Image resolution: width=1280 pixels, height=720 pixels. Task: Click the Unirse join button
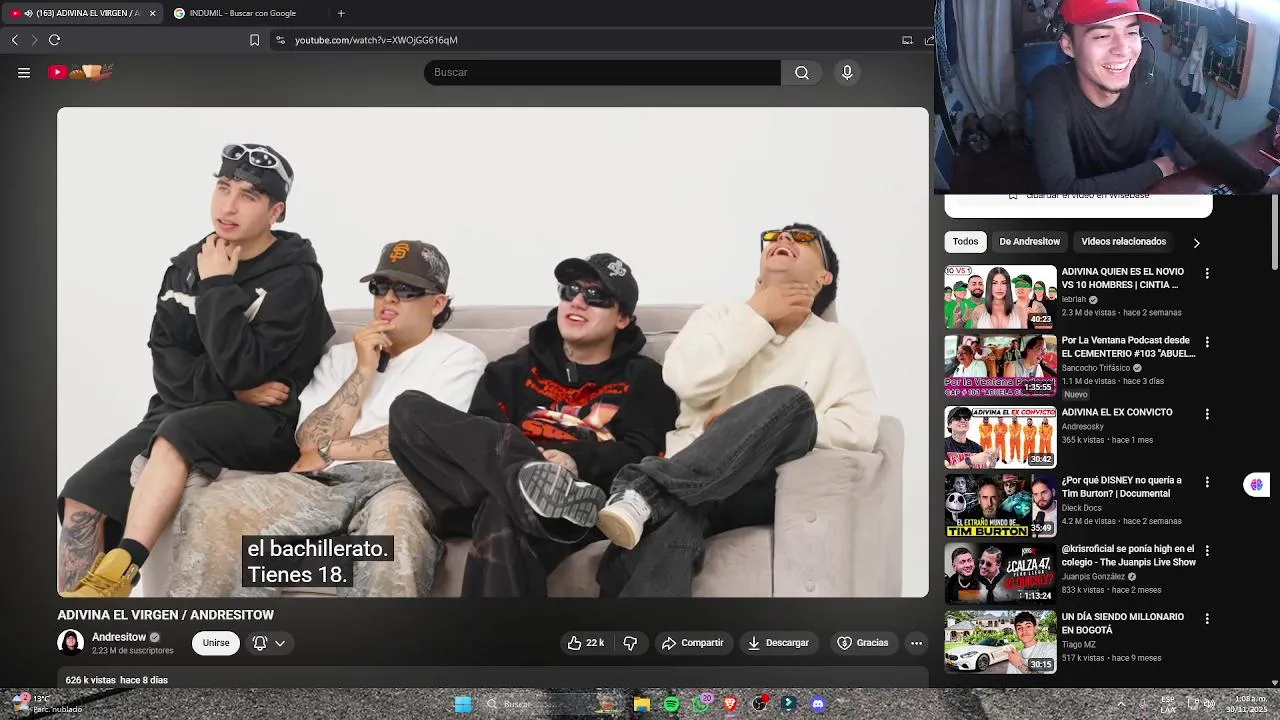click(x=216, y=643)
